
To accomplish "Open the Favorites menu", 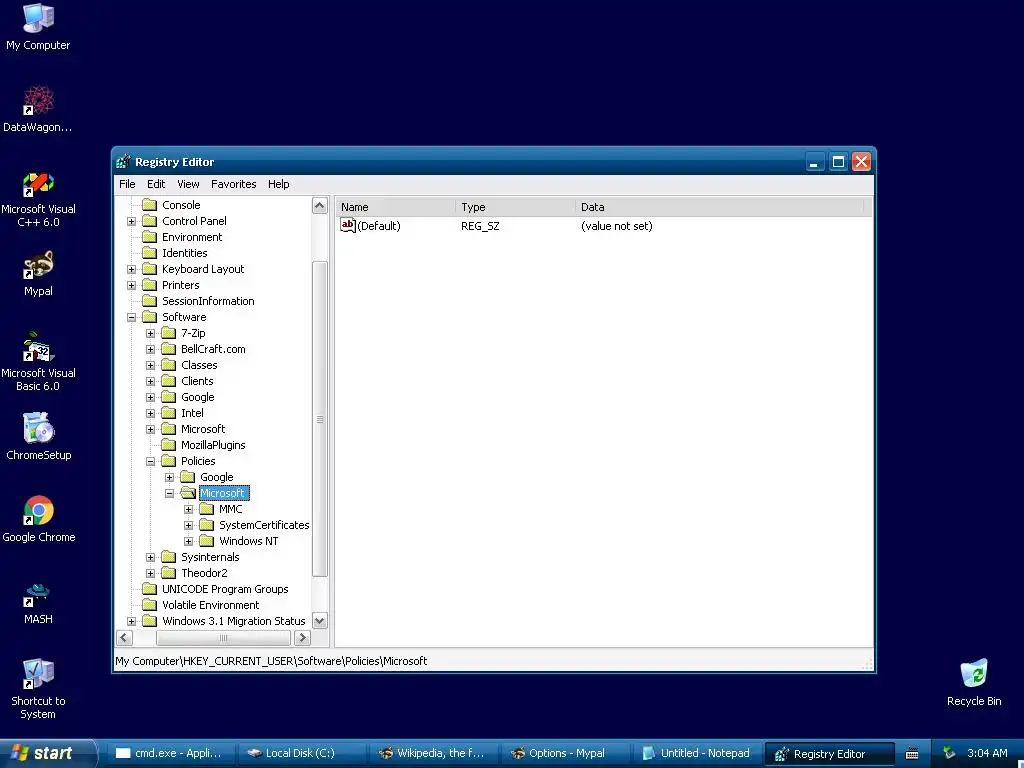I will 234,184.
